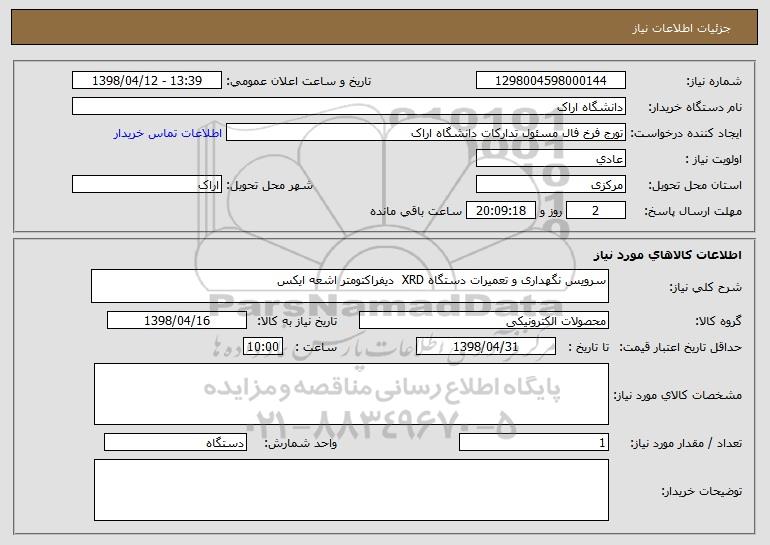The image size is (770, 545).
Task: Select the label تعداد / مقدار مورد نیاز
Action: point(686,443)
